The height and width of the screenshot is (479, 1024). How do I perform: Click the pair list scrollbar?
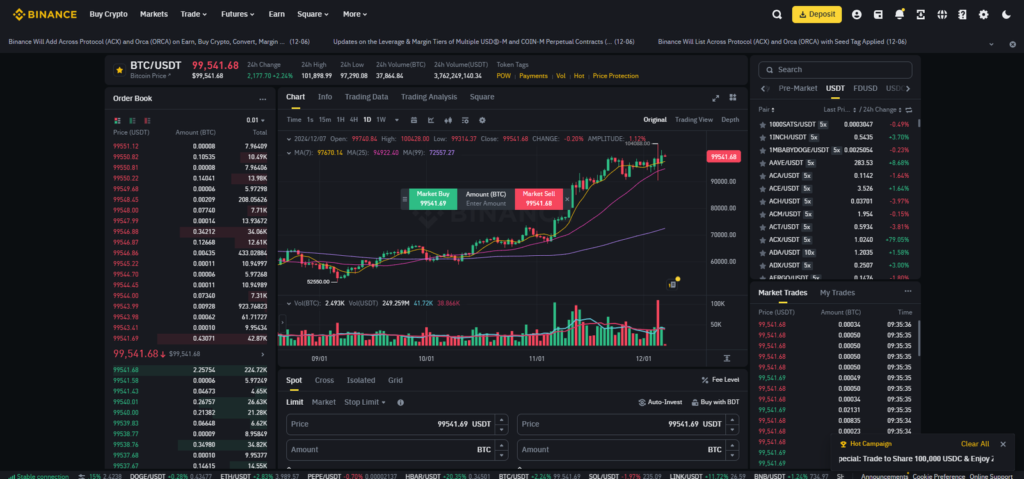920,122
